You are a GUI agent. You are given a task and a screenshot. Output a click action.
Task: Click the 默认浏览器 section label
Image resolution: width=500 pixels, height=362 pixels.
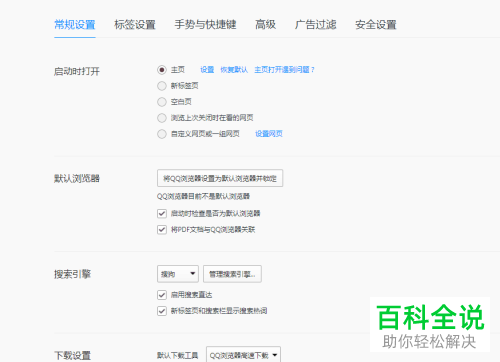click(77, 178)
